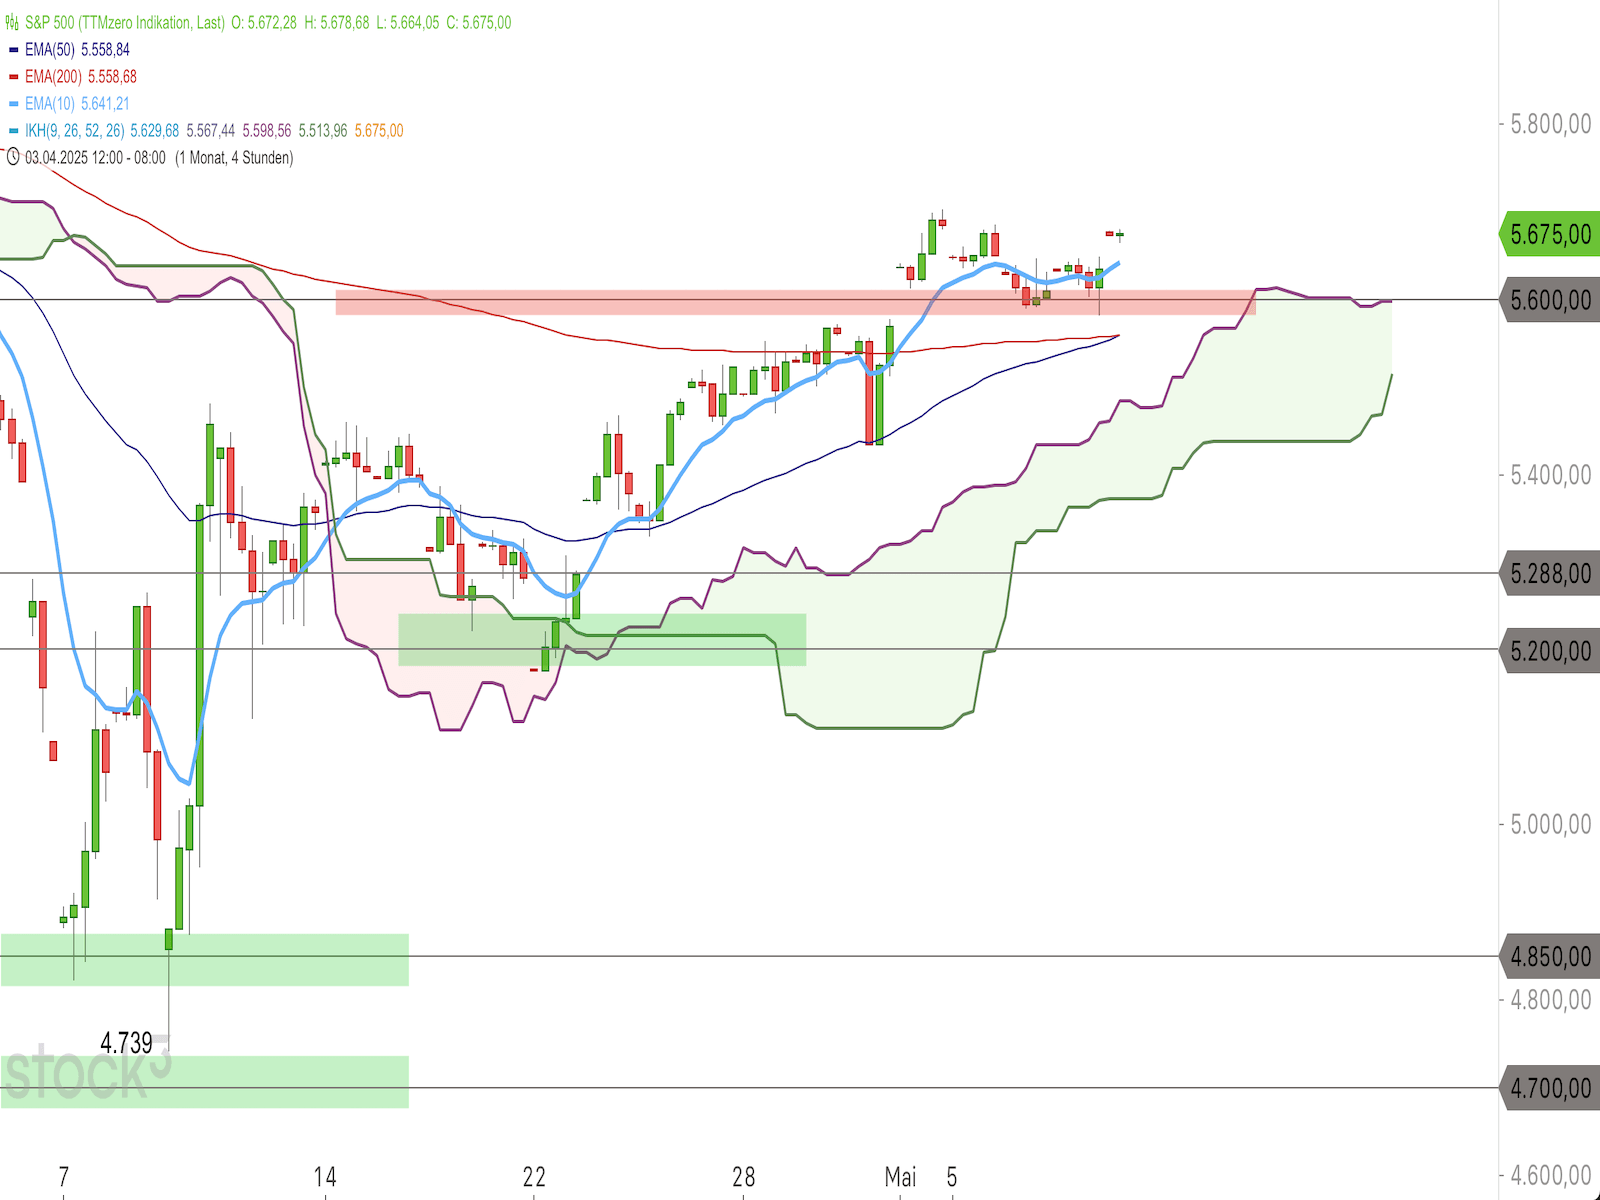
Task: Click the candlestick chart icon beside S&P 500
Action: tap(12, 22)
